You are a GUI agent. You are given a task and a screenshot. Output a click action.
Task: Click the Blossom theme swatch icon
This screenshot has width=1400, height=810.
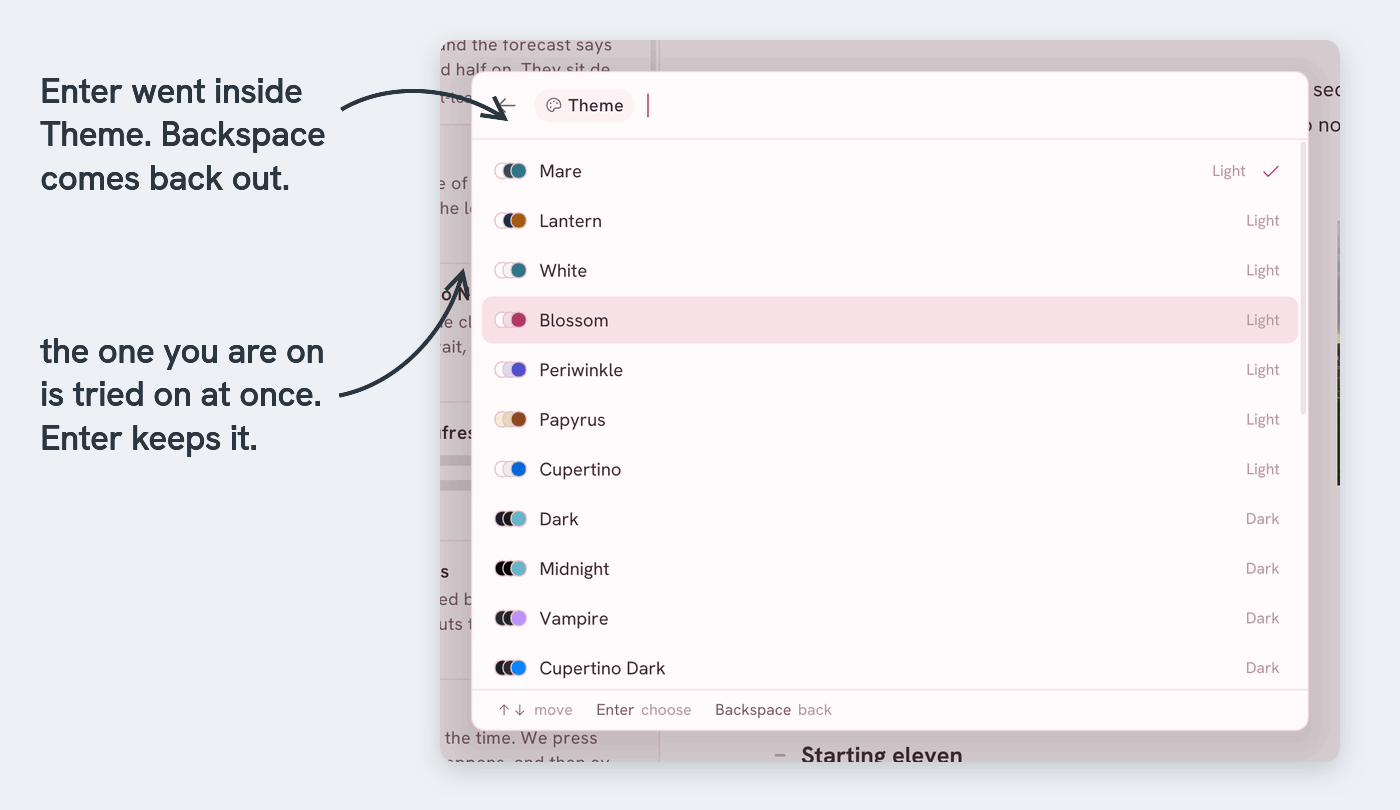pos(511,320)
